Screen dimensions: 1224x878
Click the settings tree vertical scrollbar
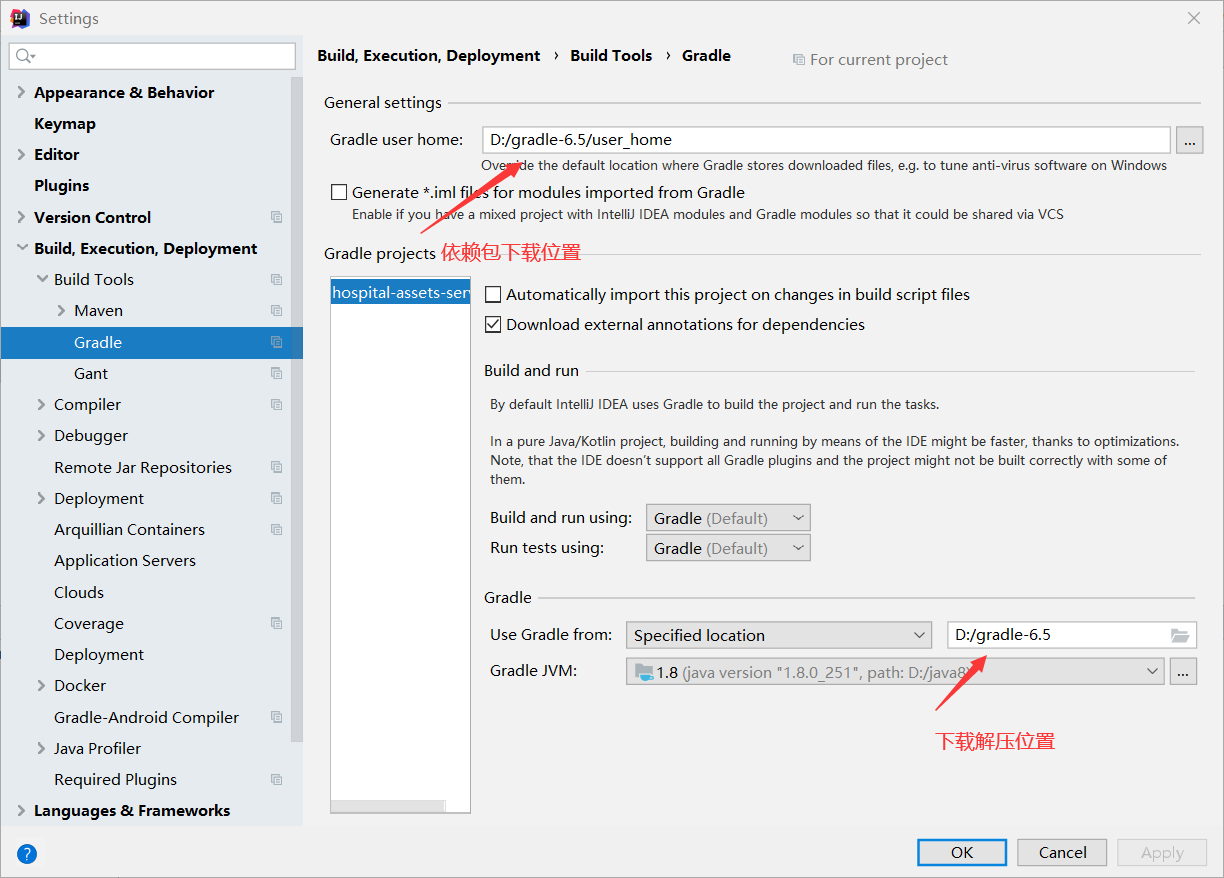click(296, 410)
